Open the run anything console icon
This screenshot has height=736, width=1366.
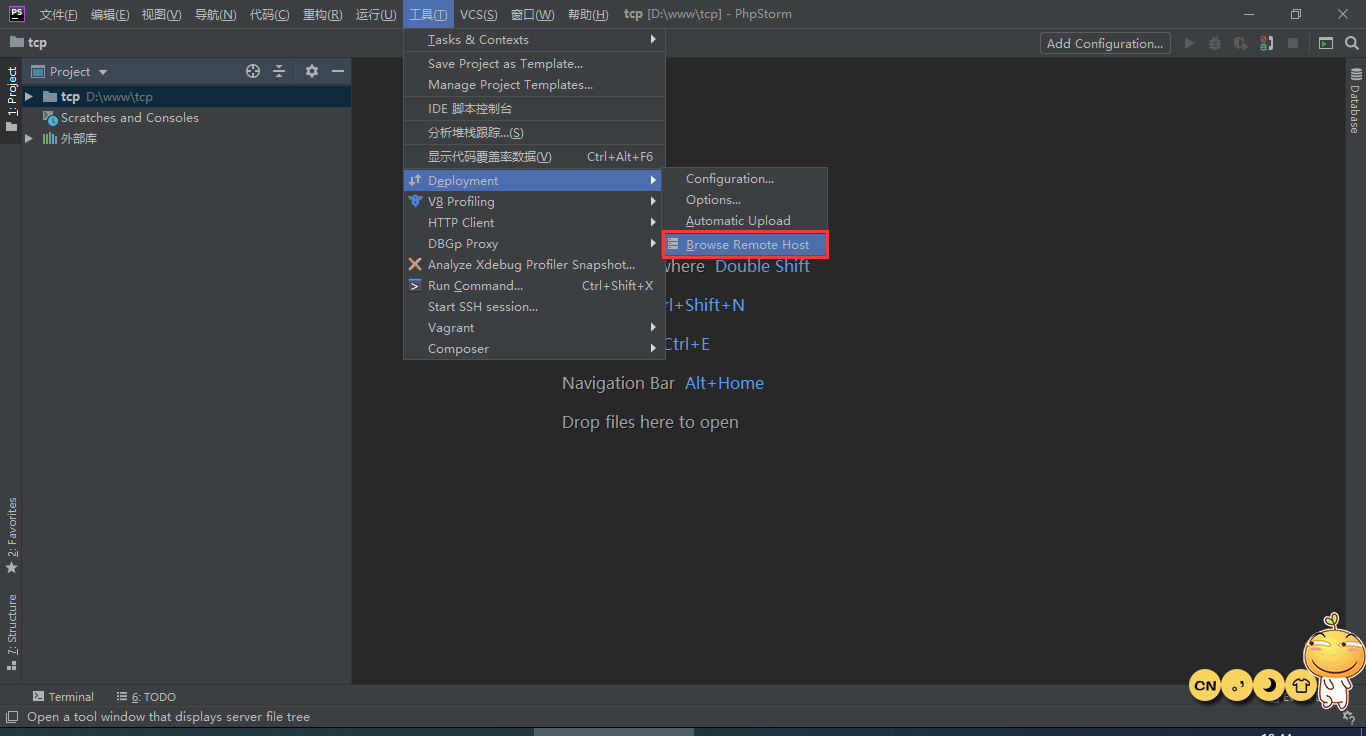click(x=1326, y=43)
